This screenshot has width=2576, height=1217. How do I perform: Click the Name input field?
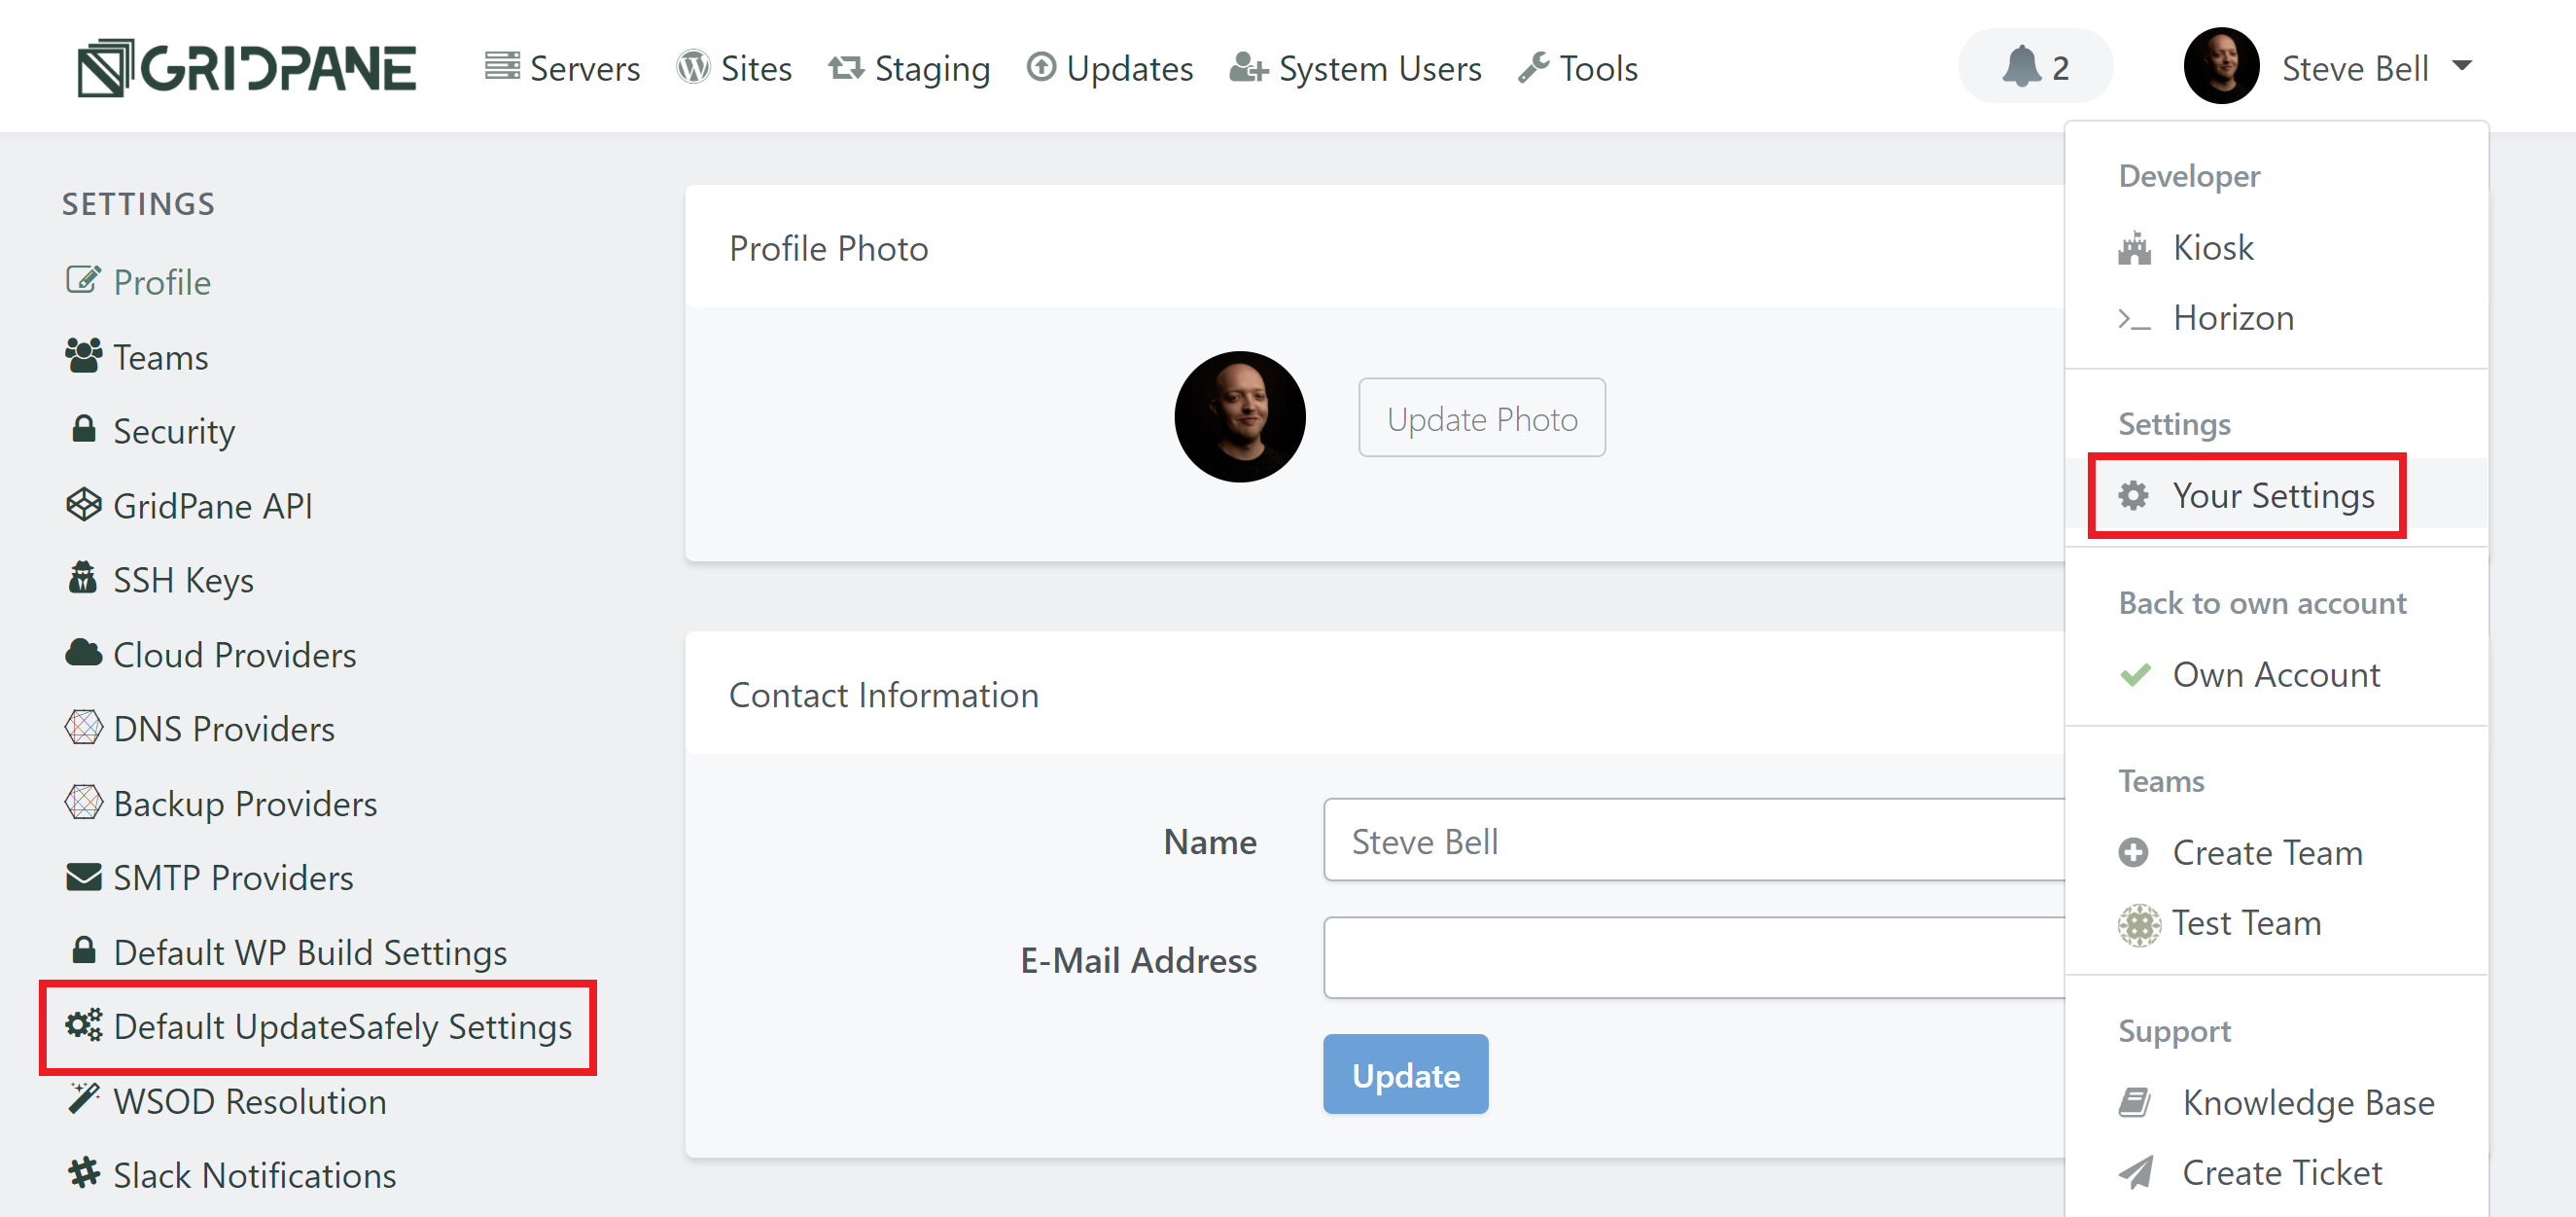[x=1694, y=840]
